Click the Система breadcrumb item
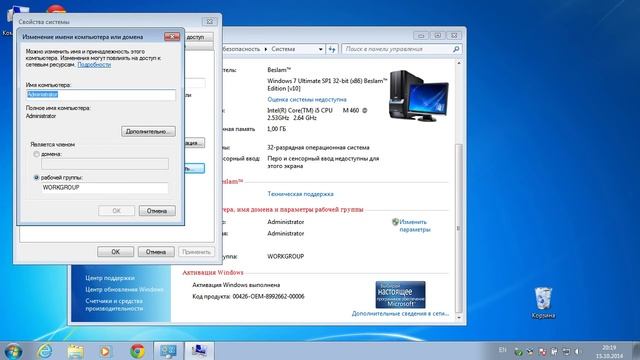 (283, 49)
